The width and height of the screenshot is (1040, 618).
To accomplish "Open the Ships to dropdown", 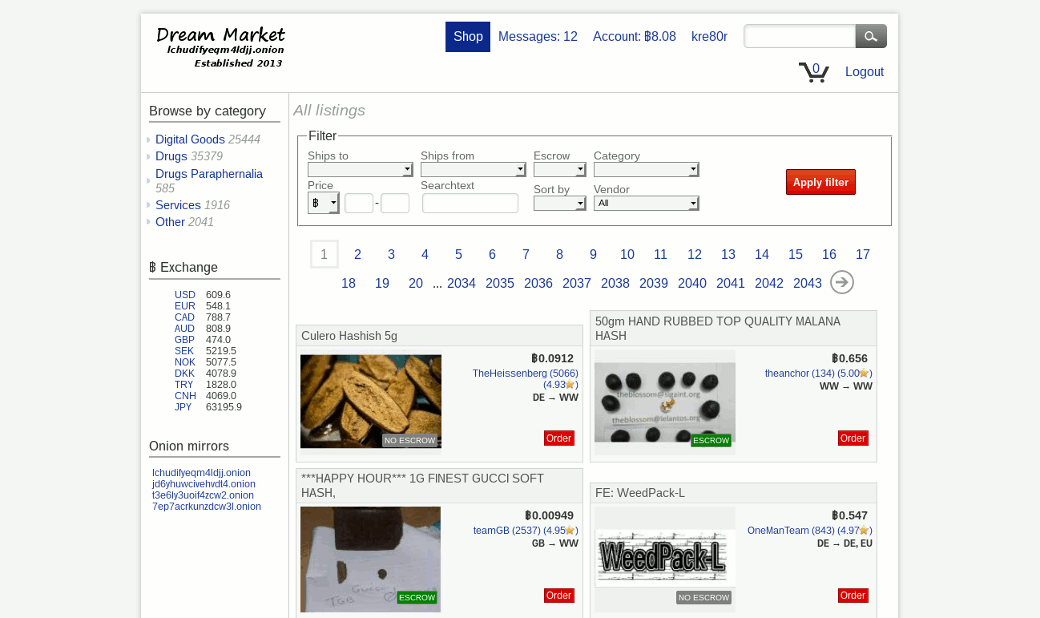I will (x=360, y=170).
